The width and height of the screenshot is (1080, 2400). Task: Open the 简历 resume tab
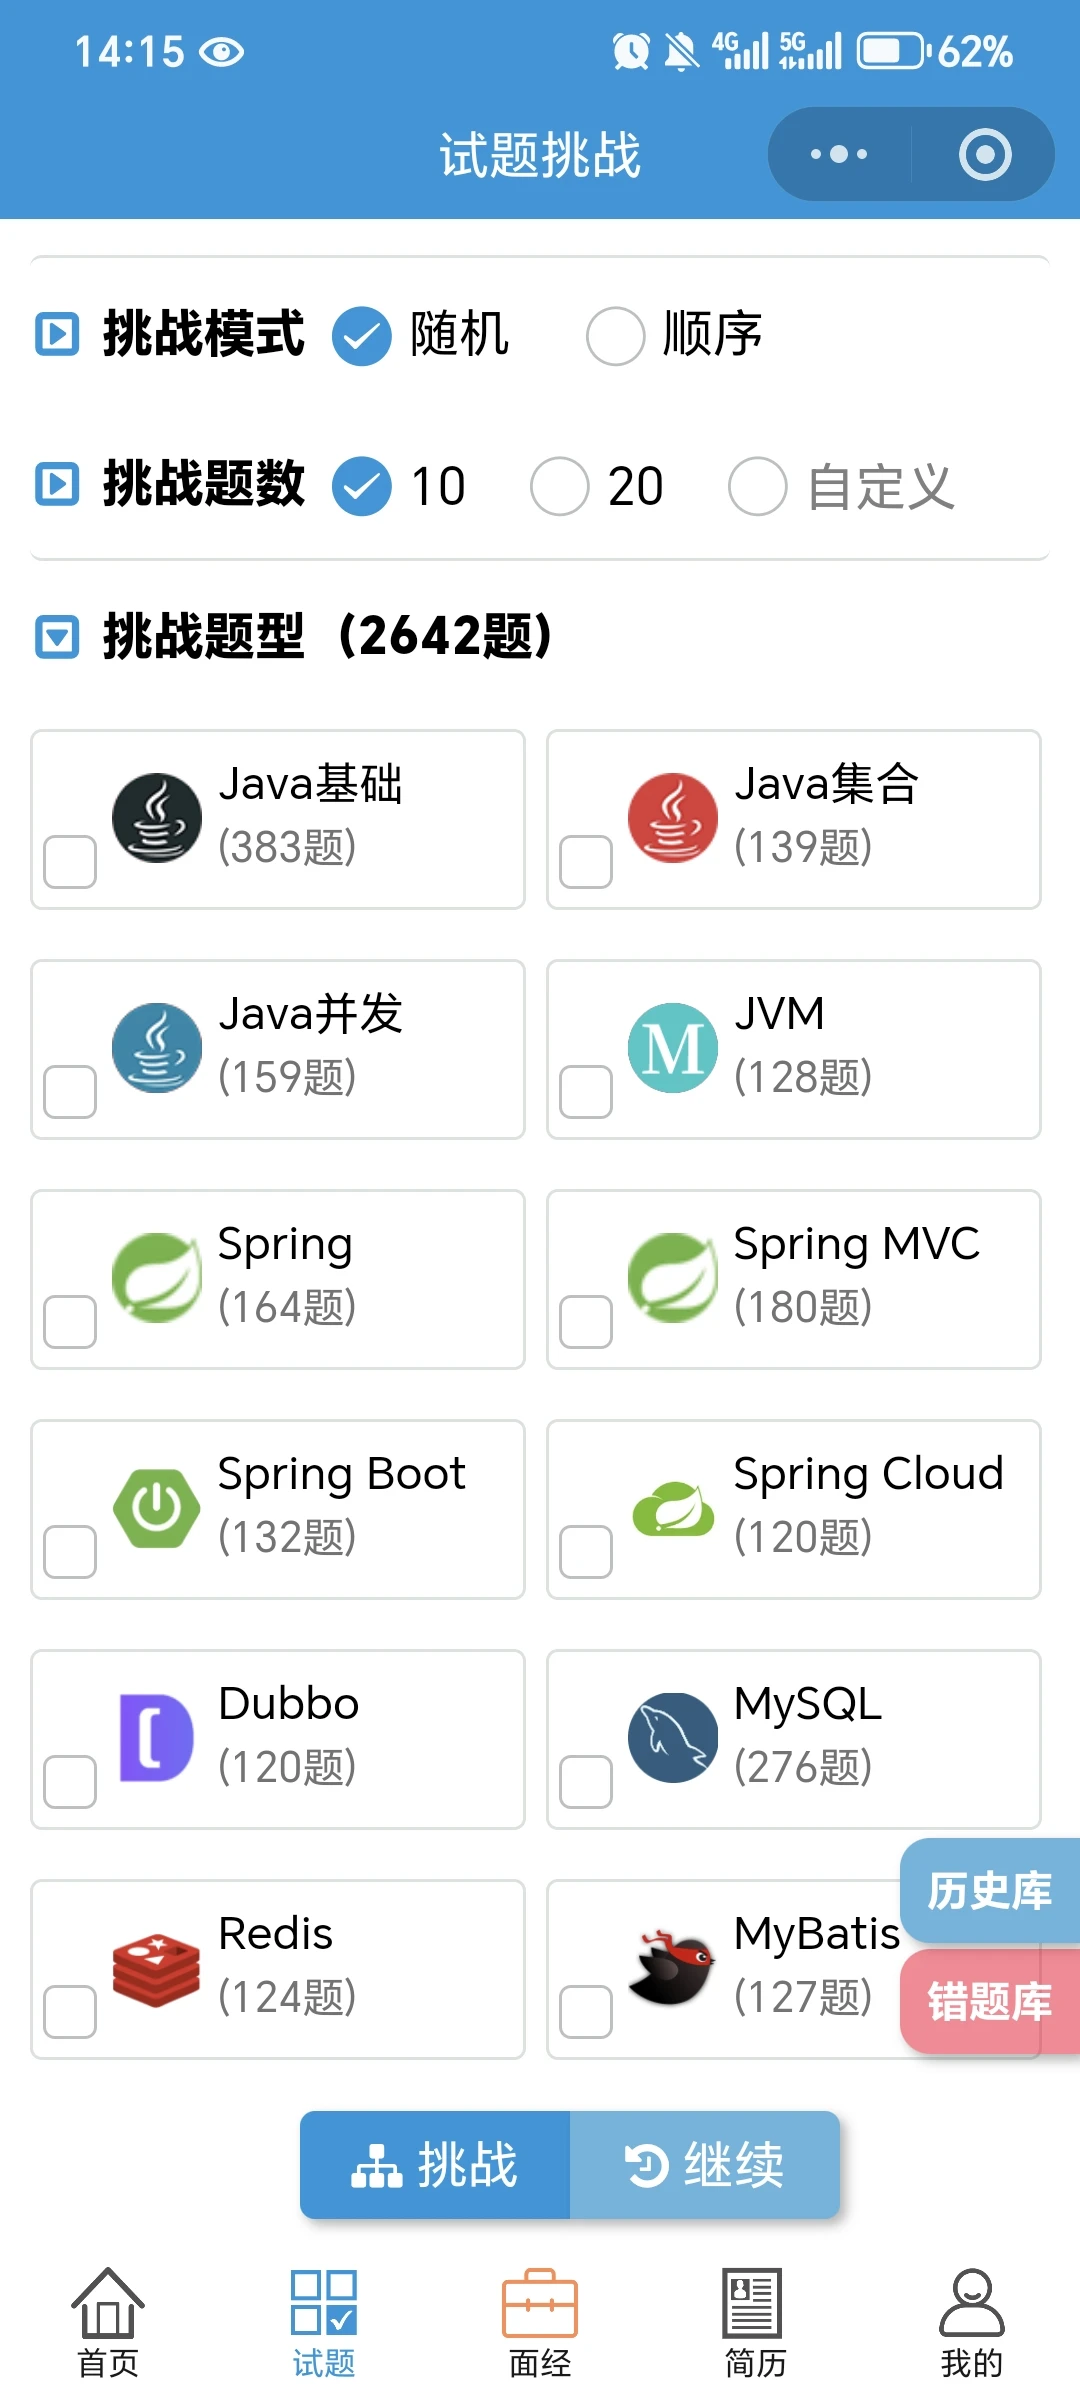point(756,2322)
